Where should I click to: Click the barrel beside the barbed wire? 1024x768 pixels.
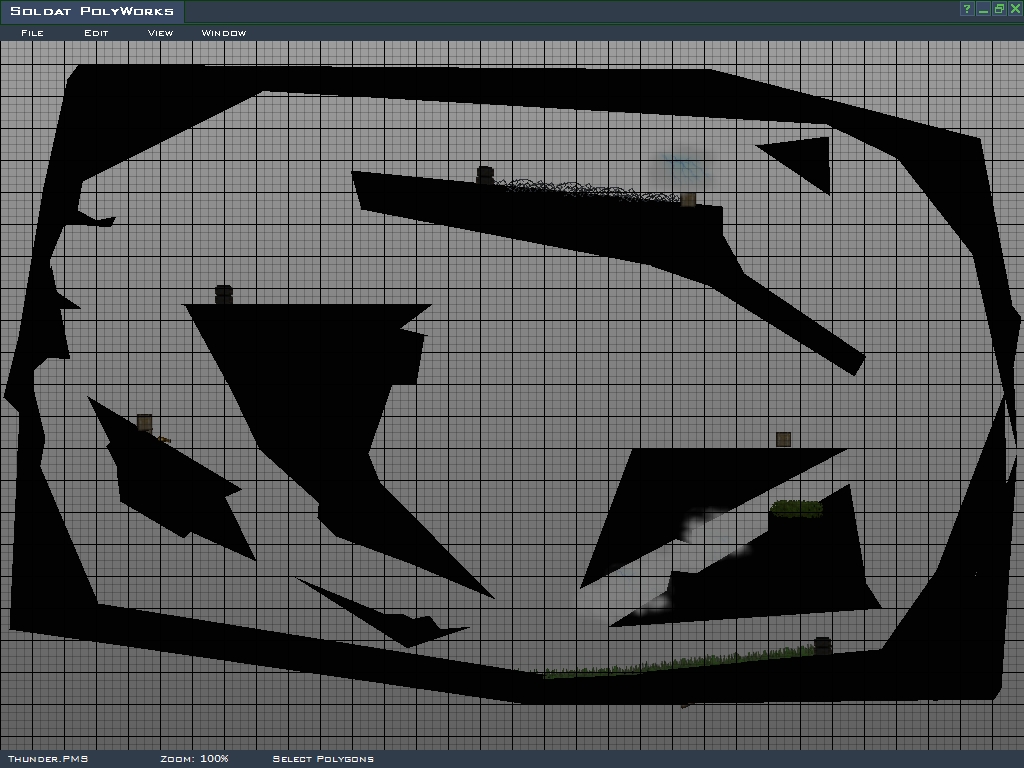click(485, 175)
